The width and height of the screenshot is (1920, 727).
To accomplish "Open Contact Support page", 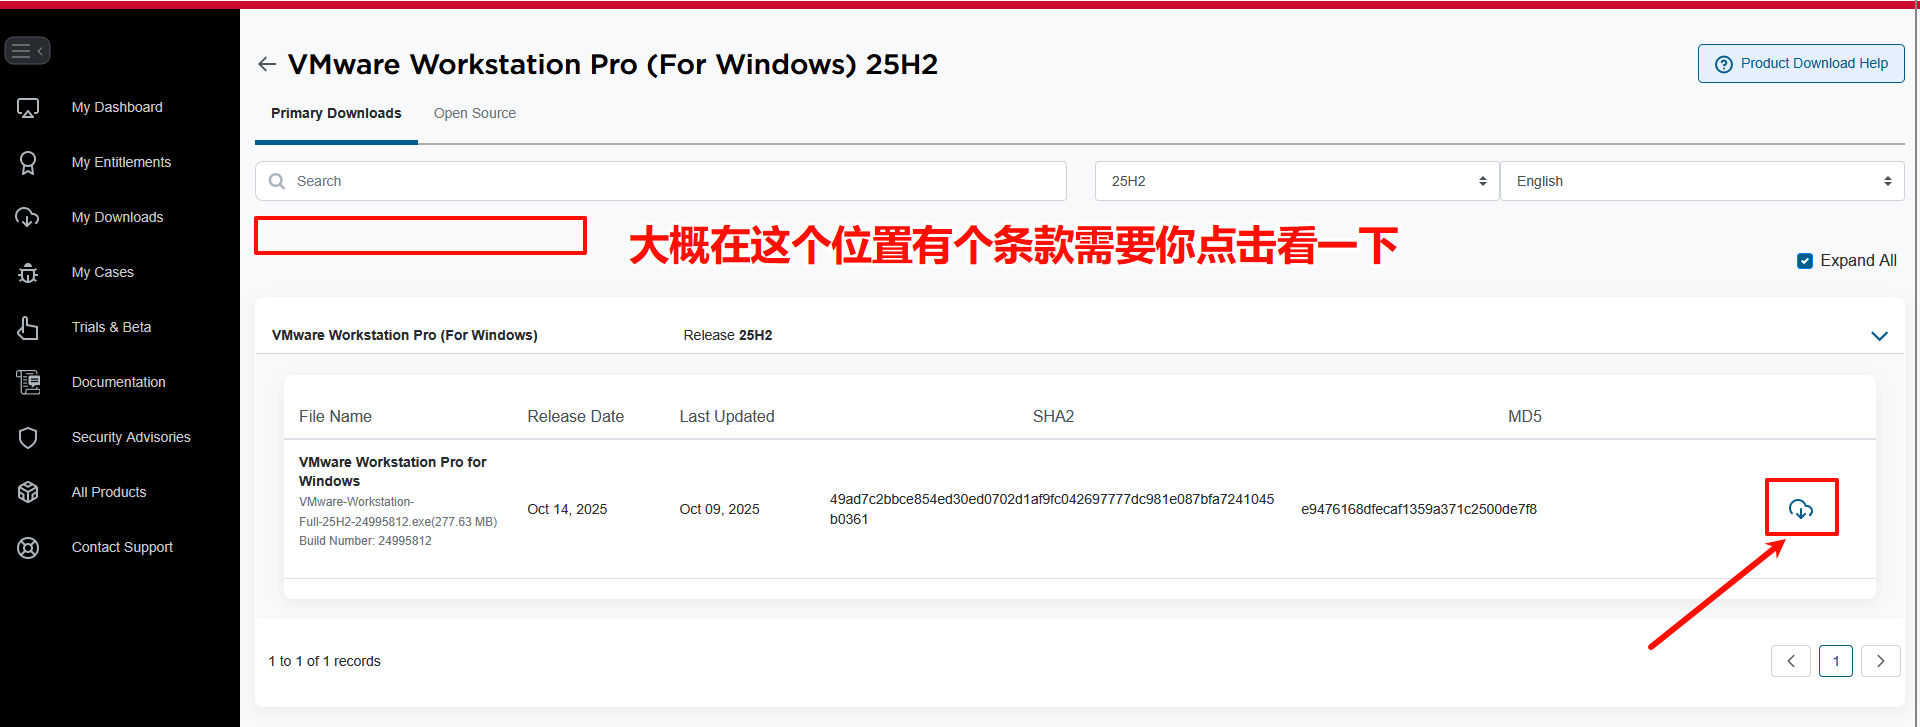I will click(x=122, y=547).
